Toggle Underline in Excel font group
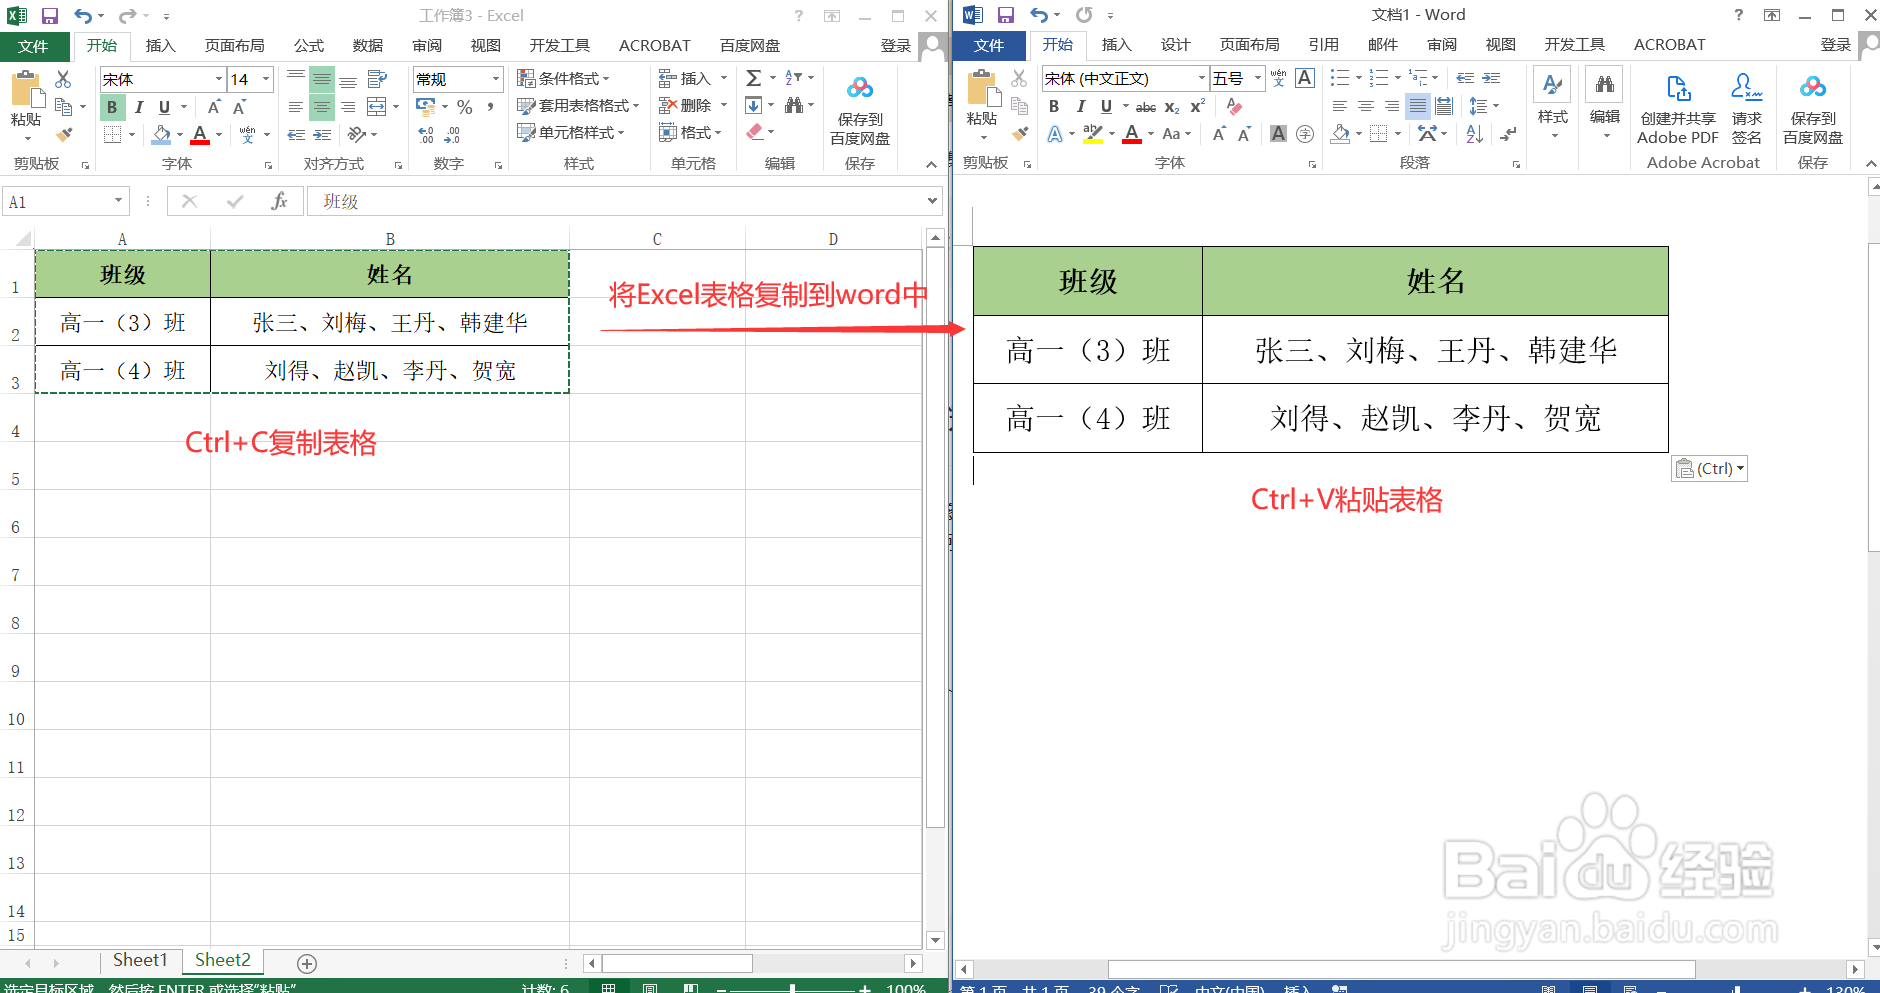This screenshot has height=993, width=1880. pyautogui.click(x=164, y=107)
